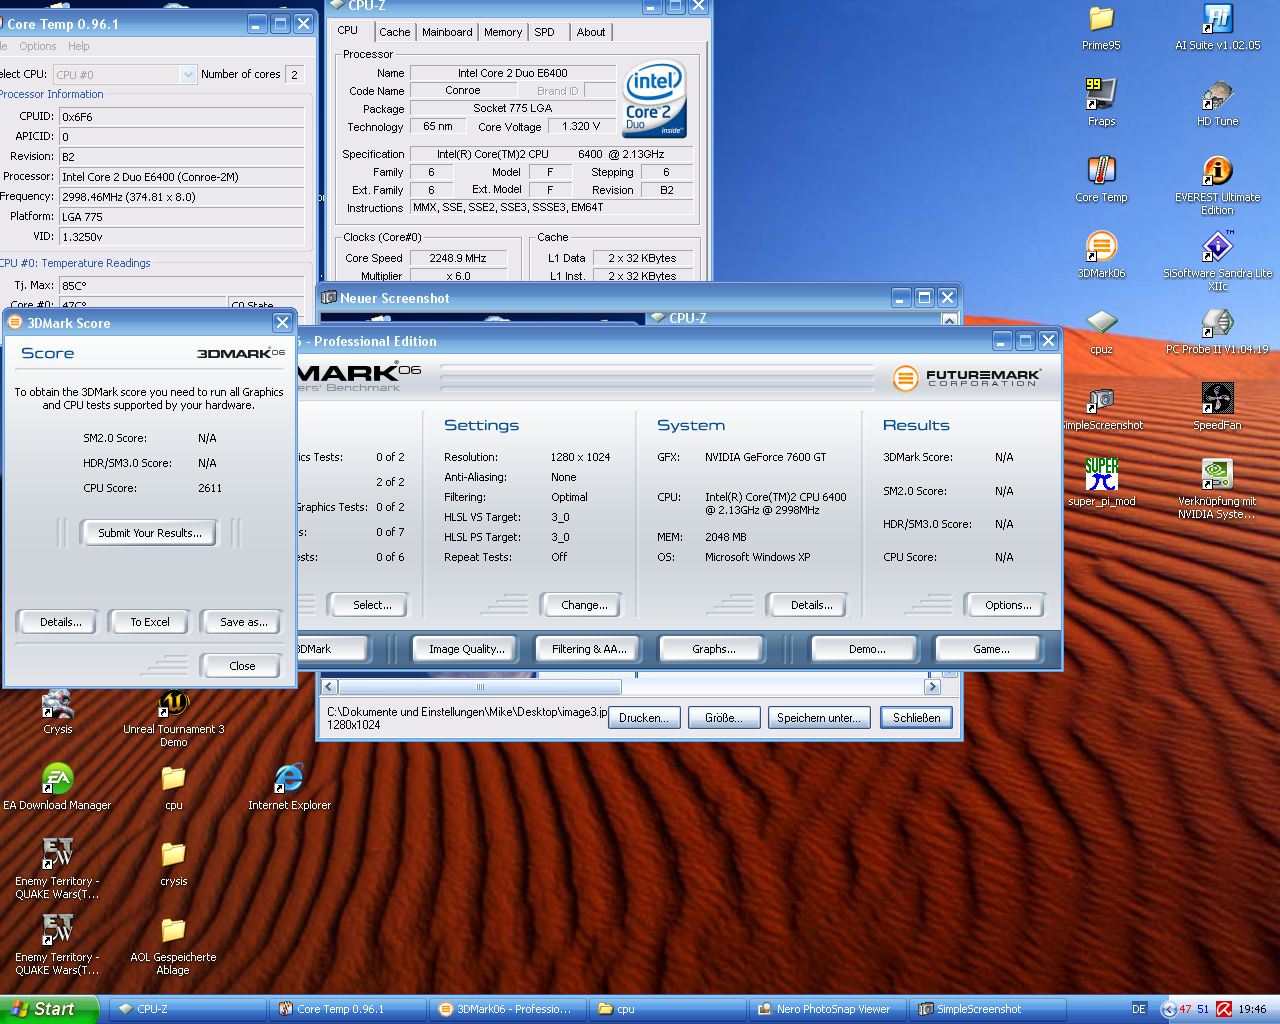Launch the Game mode in 3DMark06
This screenshot has height=1024, width=1280.
991,649
